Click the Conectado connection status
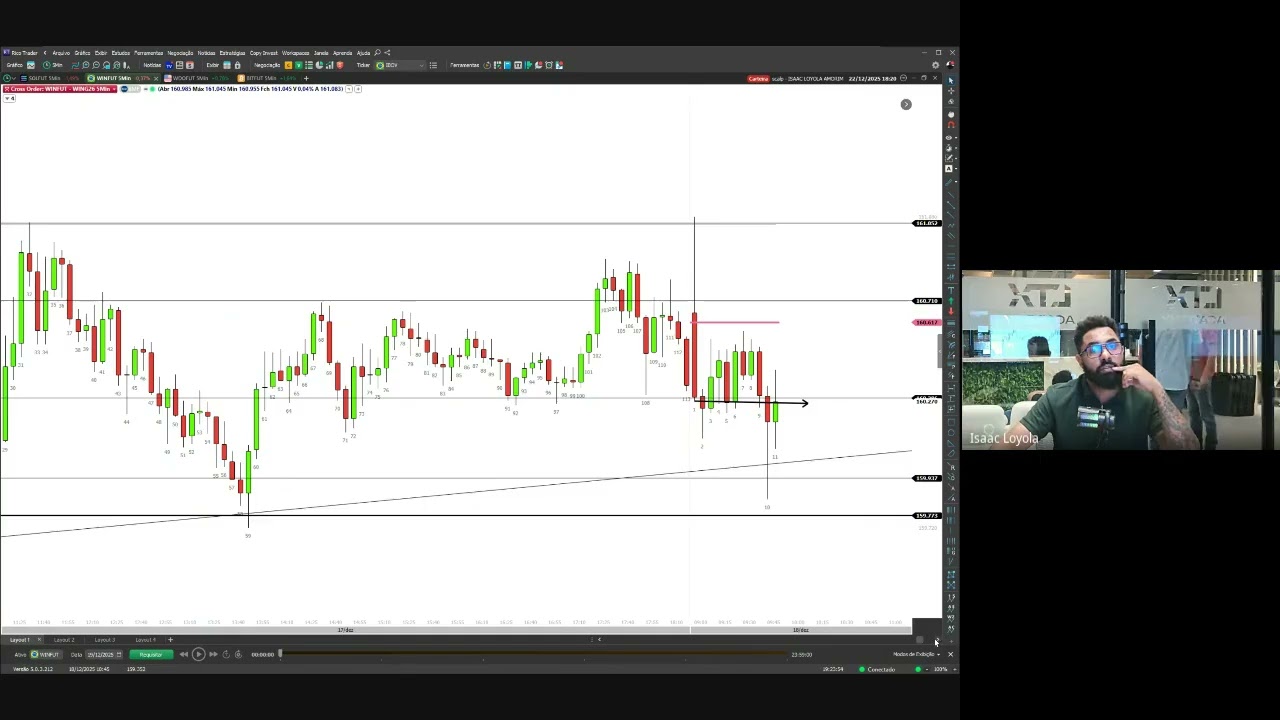Image resolution: width=1280 pixels, height=720 pixels. pyautogui.click(x=877, y=669)
